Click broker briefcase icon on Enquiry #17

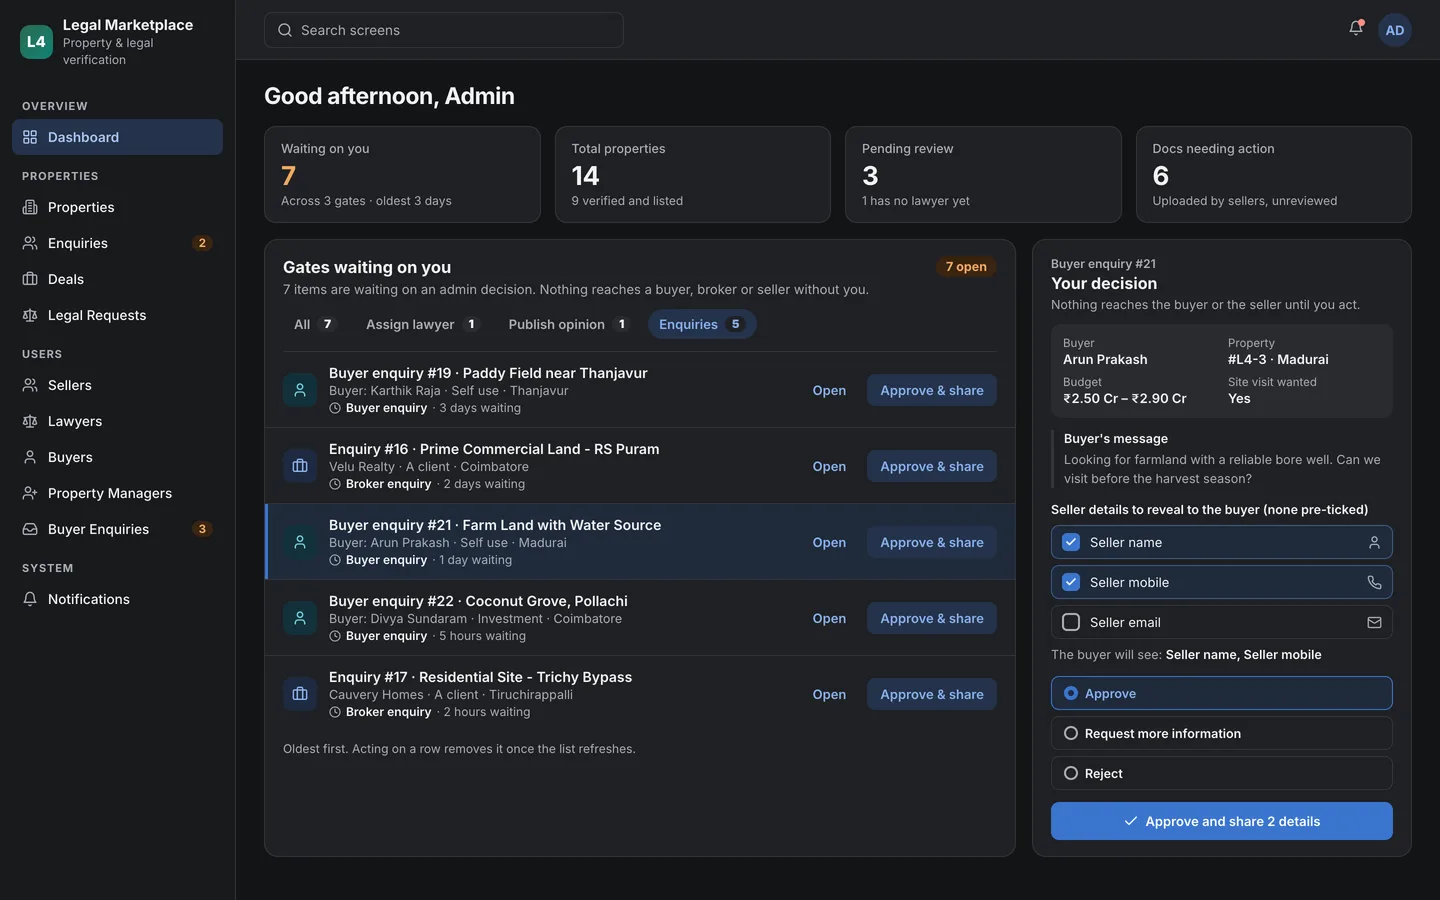pyautogui.click(x=300, y=694)
